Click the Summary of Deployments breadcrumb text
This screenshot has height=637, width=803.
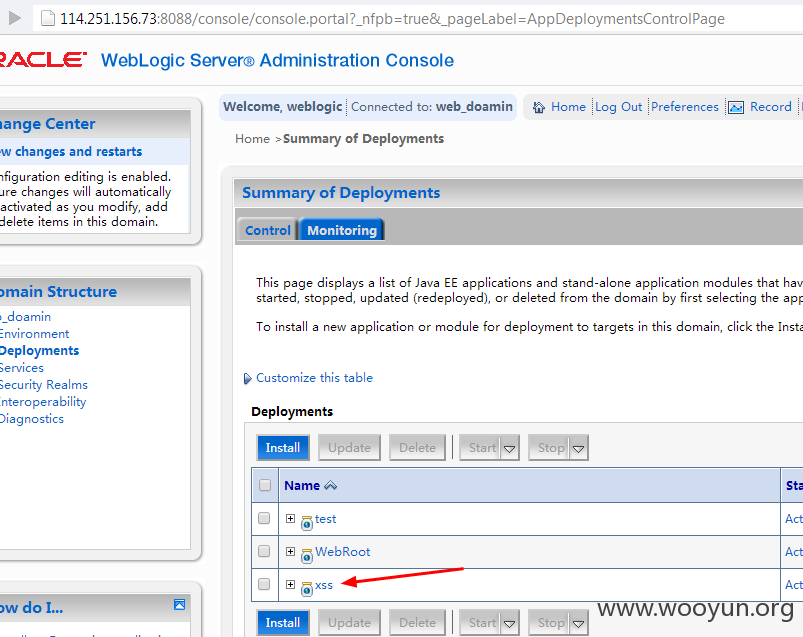tap(363, 139)
